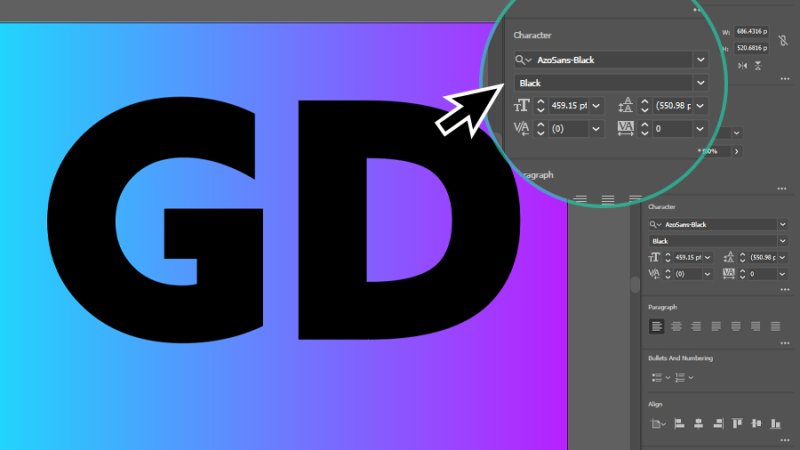
Task: Click font search icon in unmagnified Character panel
Action: coord(655,224)
